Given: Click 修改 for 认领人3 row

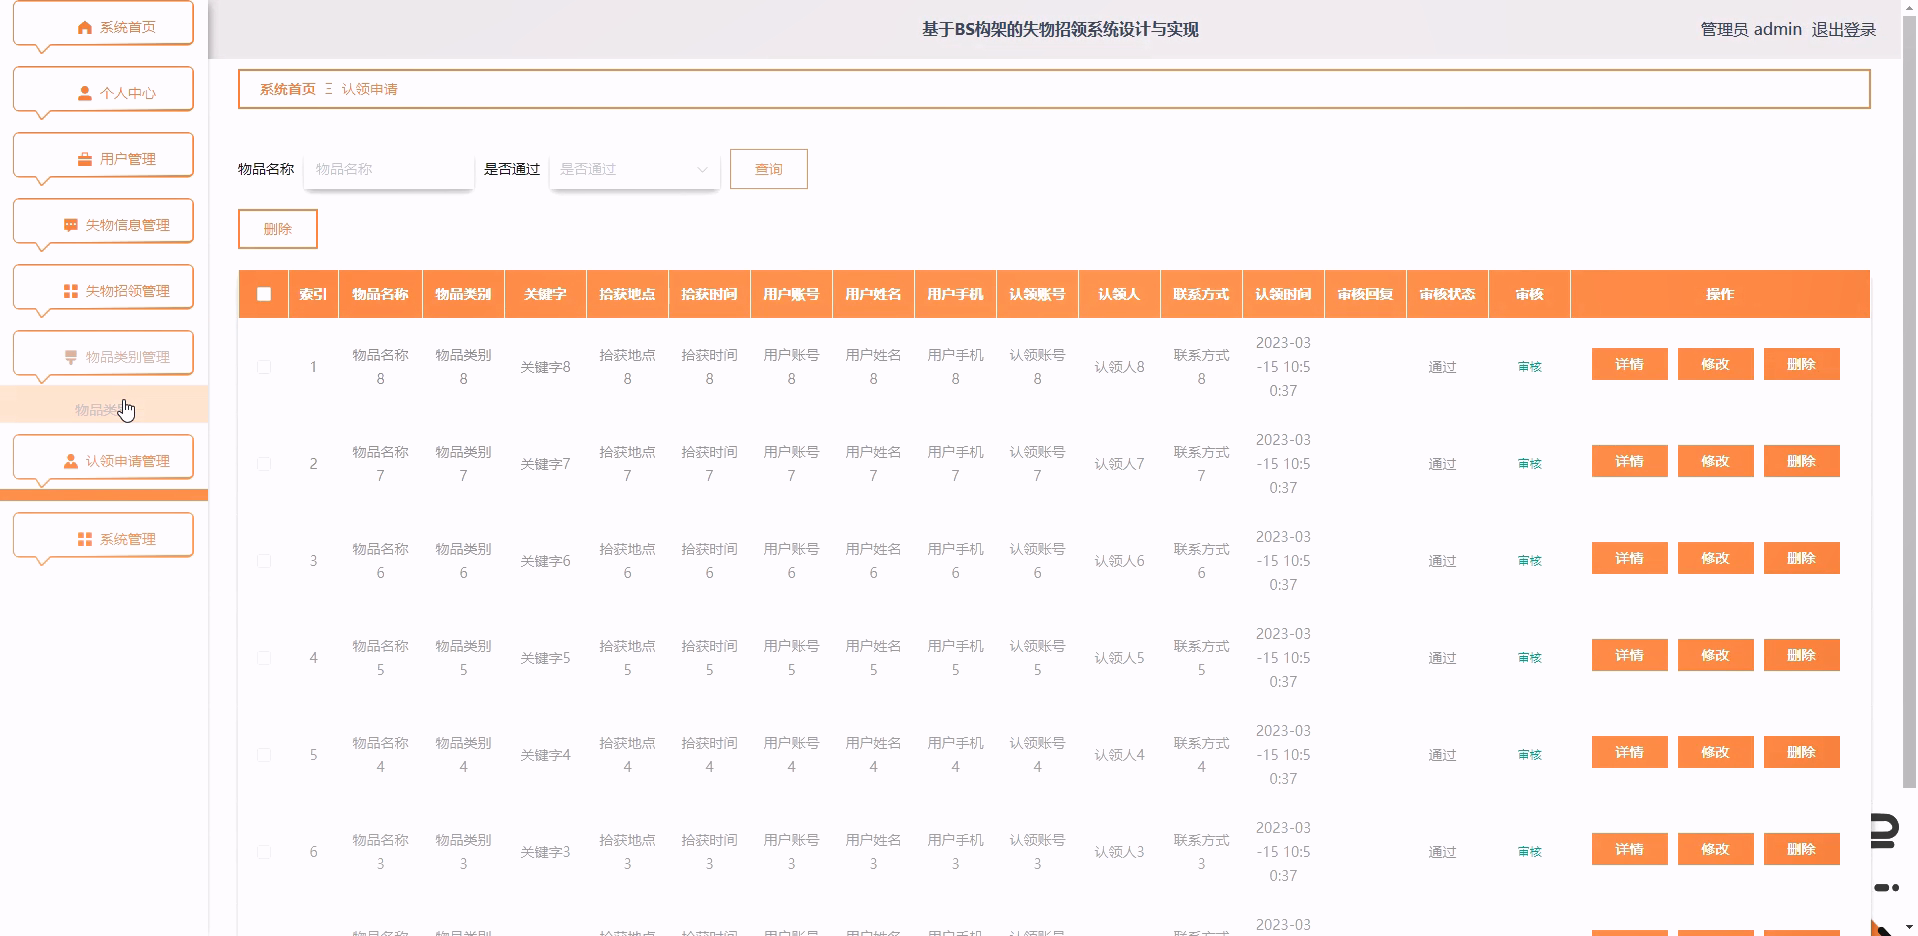Looking at the screenshot, I should (x=1716, y=849).
